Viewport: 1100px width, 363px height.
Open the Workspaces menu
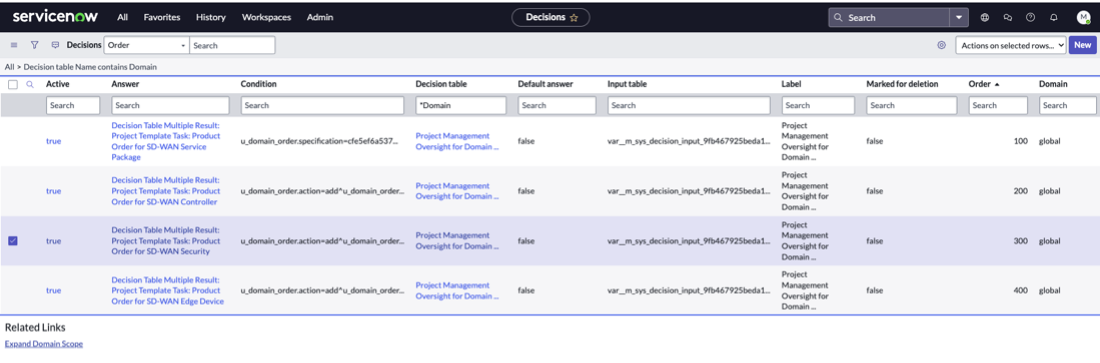coord(267,18)
